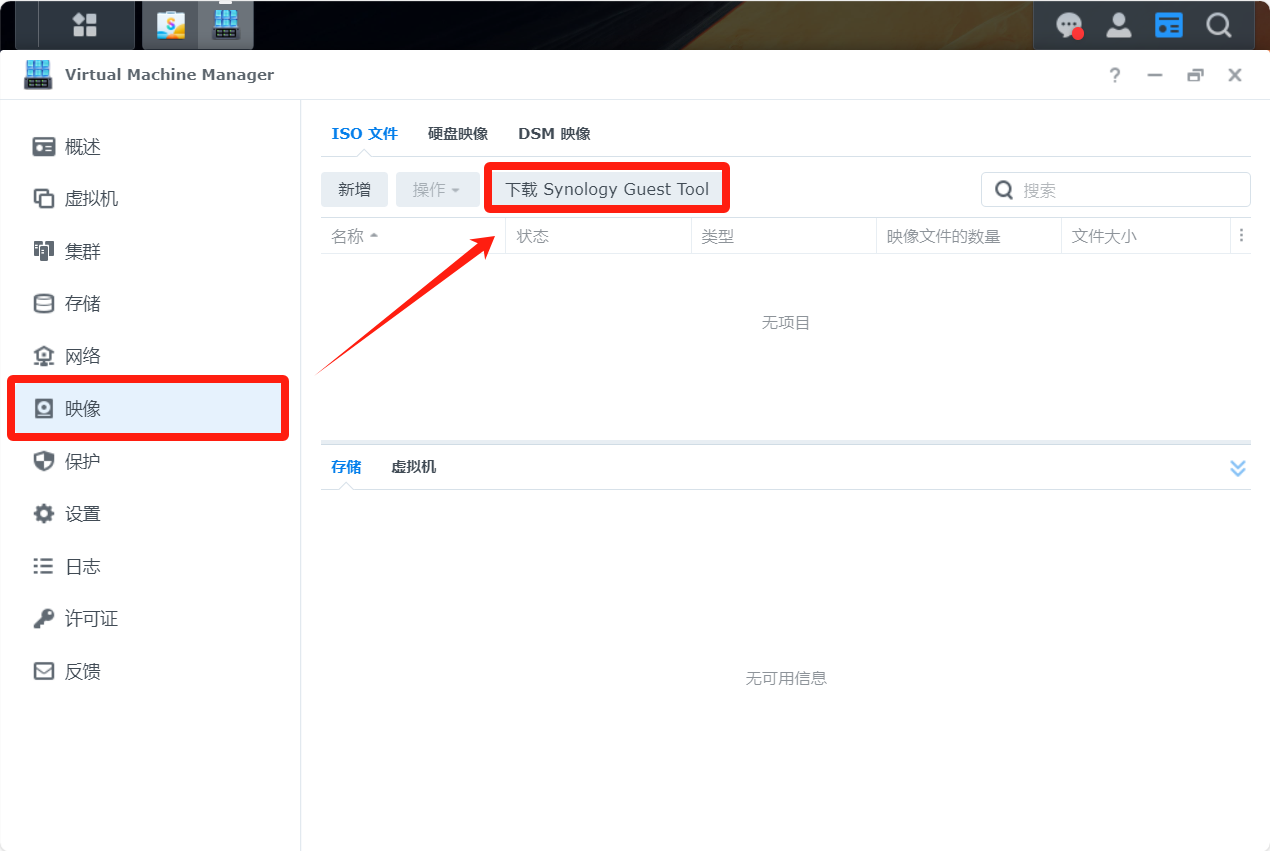Click the 新增 button
The height and width of the screenshot is (851, 1270).
[x=354, y=190]
